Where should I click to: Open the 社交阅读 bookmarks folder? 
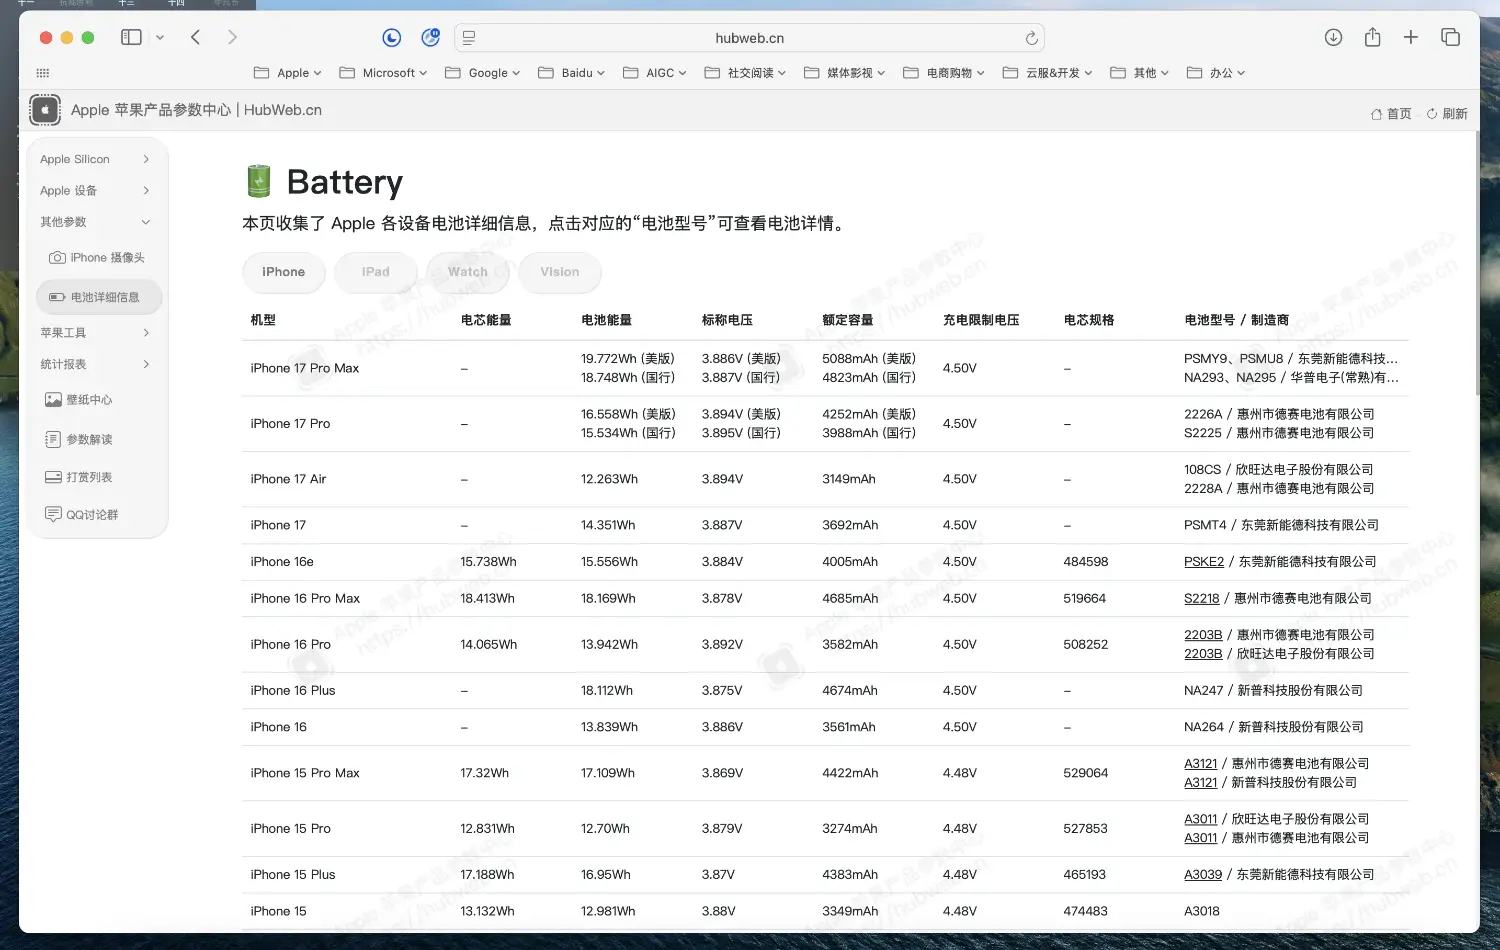point(746,73)
